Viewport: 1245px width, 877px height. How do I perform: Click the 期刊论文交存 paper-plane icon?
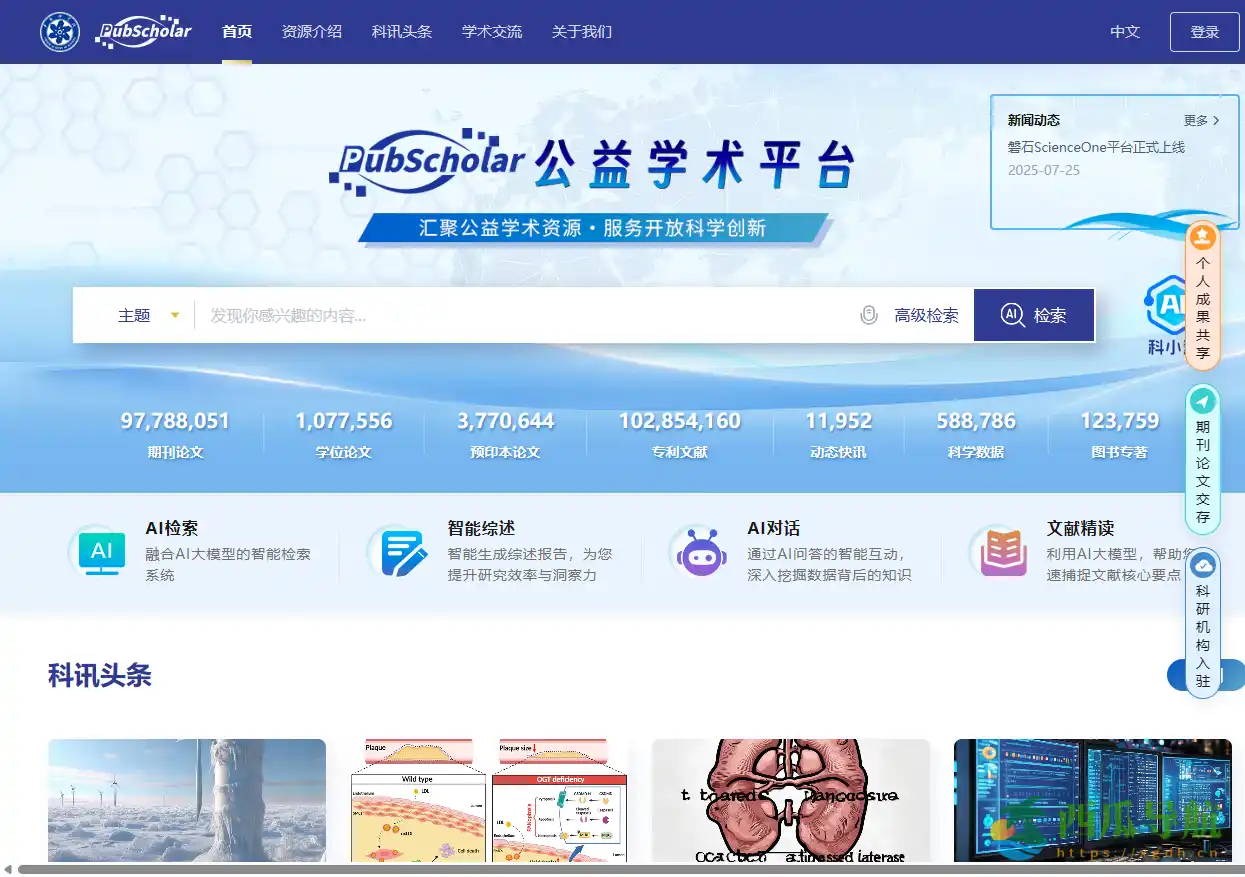[1203, 400]
